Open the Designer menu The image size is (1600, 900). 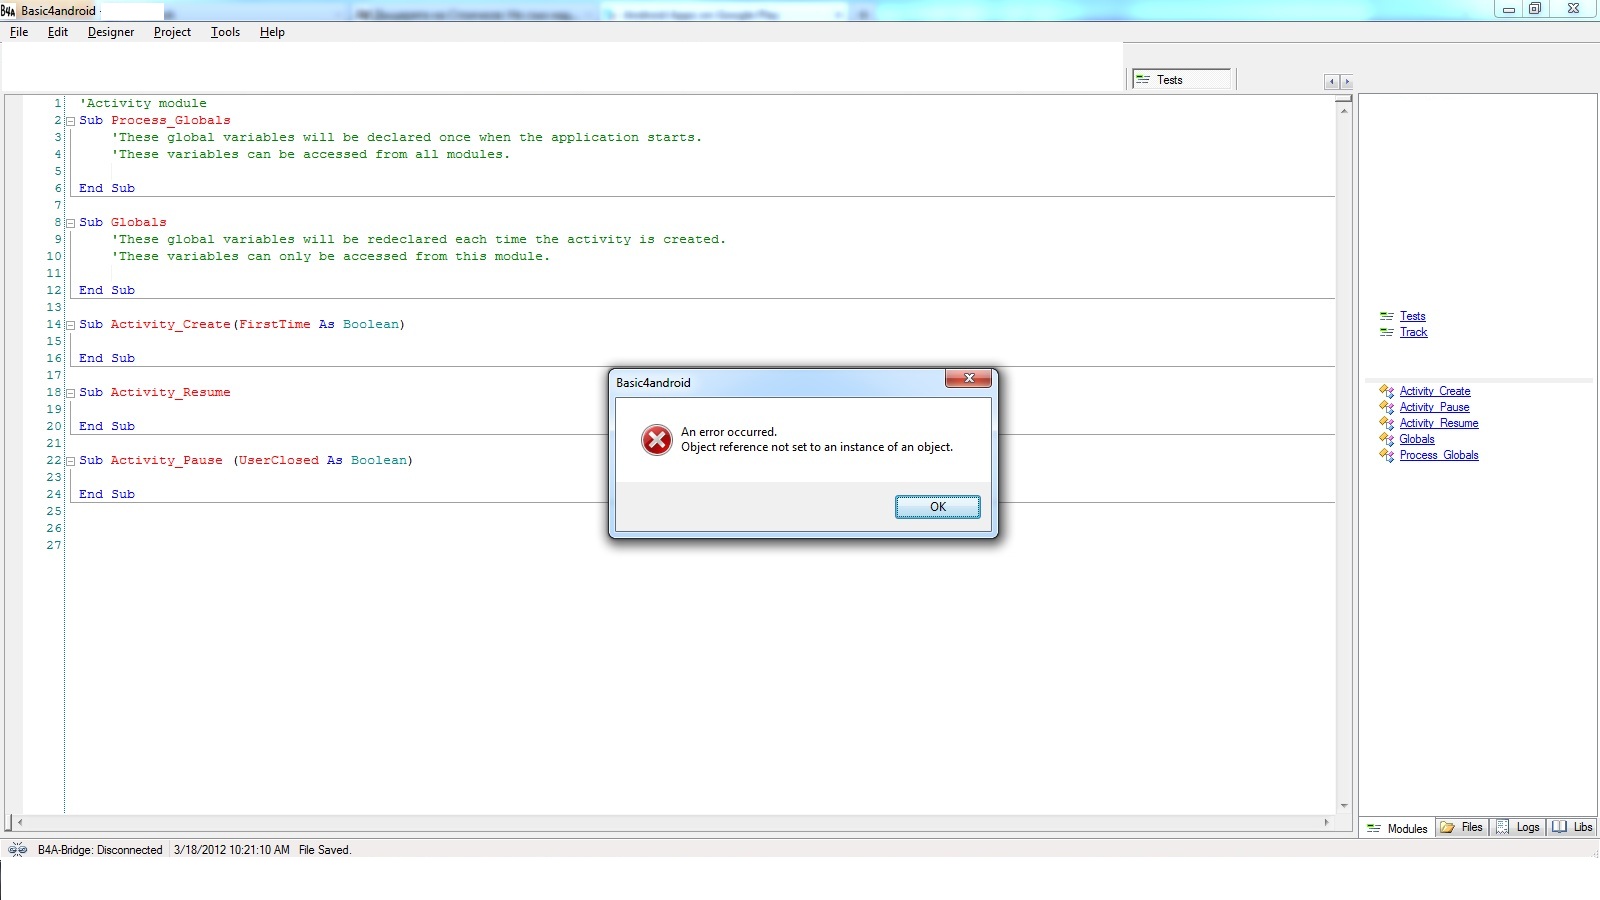[111, 32]
